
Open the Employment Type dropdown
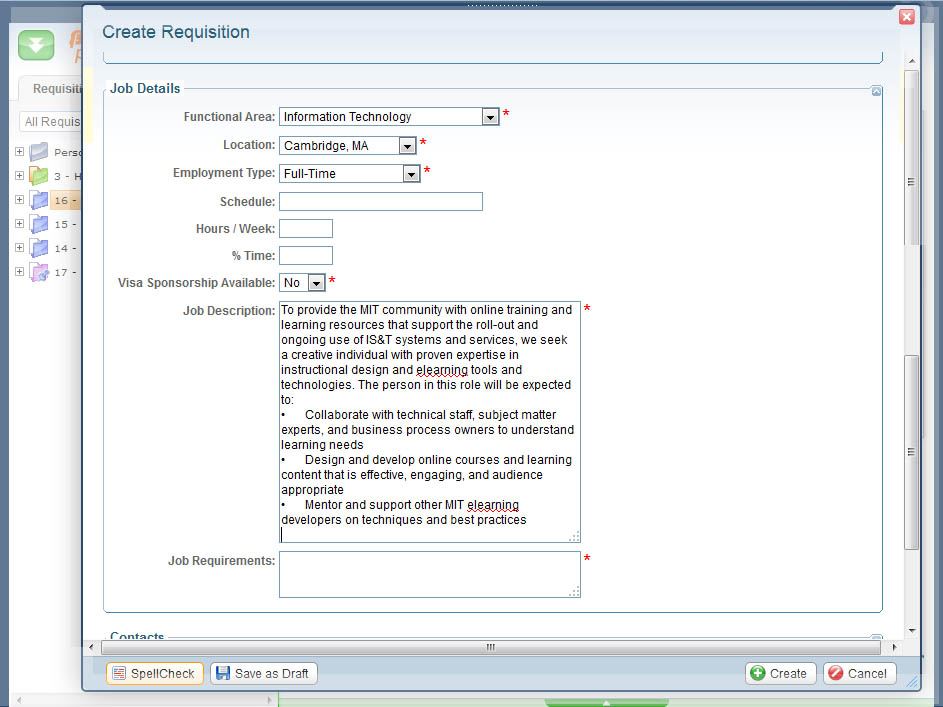pyautogui.click(x=410, y=174)
